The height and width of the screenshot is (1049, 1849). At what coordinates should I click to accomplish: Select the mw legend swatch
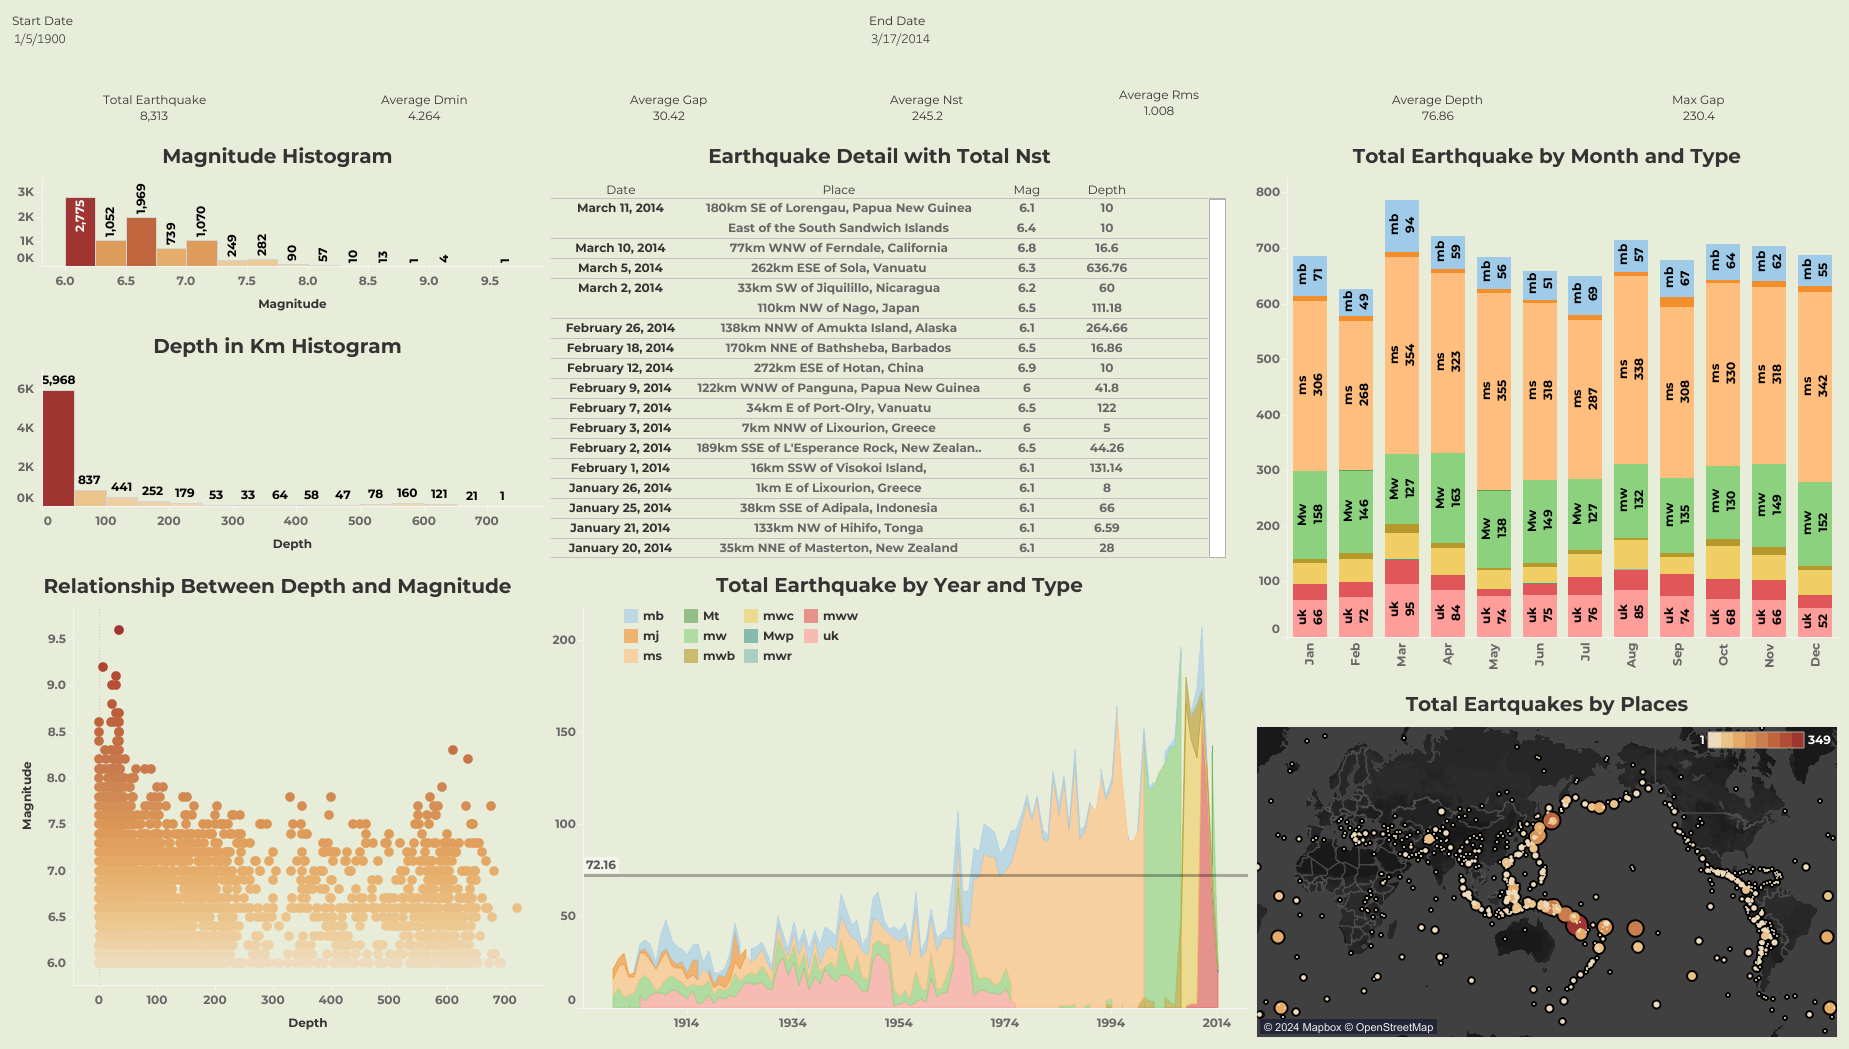[x=691, y=636]
